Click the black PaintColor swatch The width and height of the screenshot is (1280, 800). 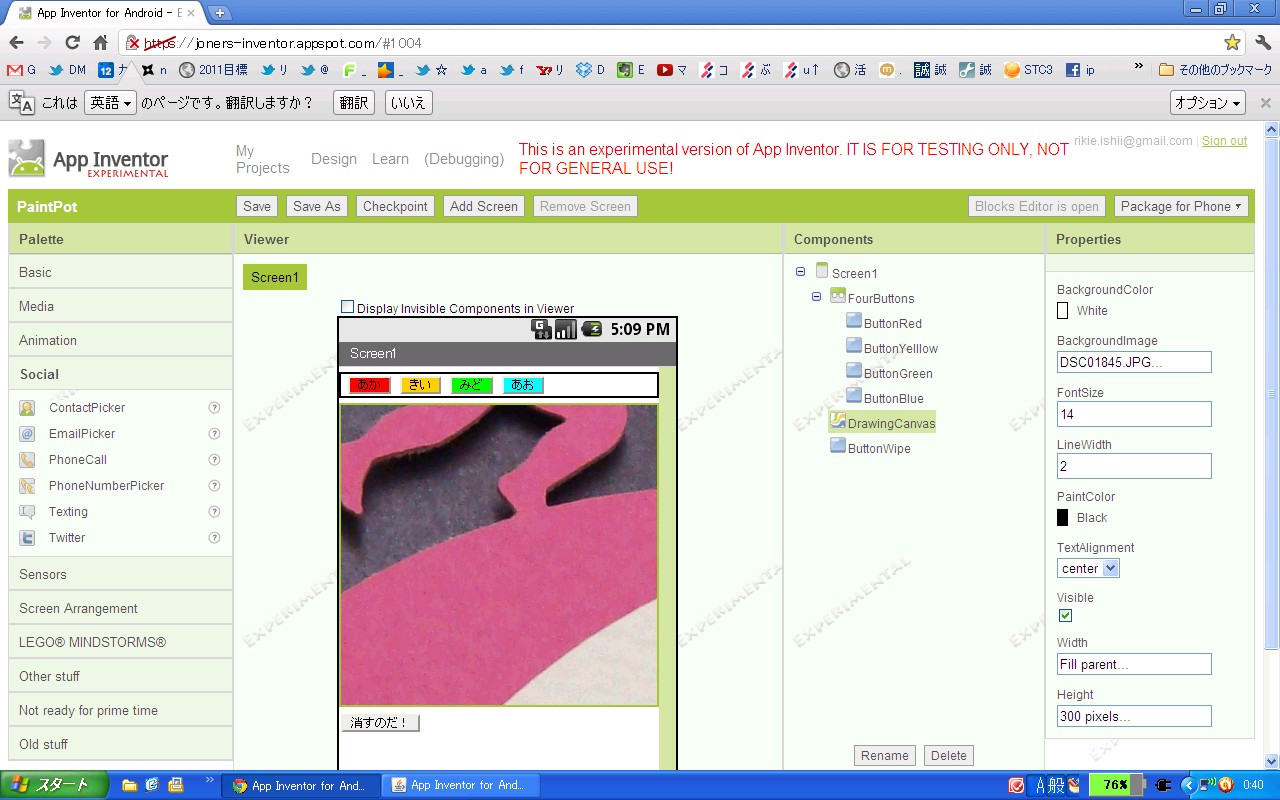(x=1063, y=518)
